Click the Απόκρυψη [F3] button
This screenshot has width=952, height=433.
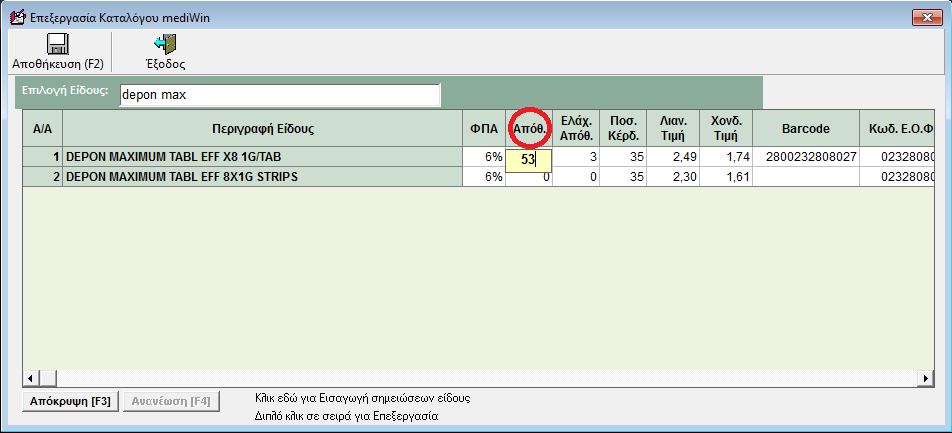pos(70,401)
